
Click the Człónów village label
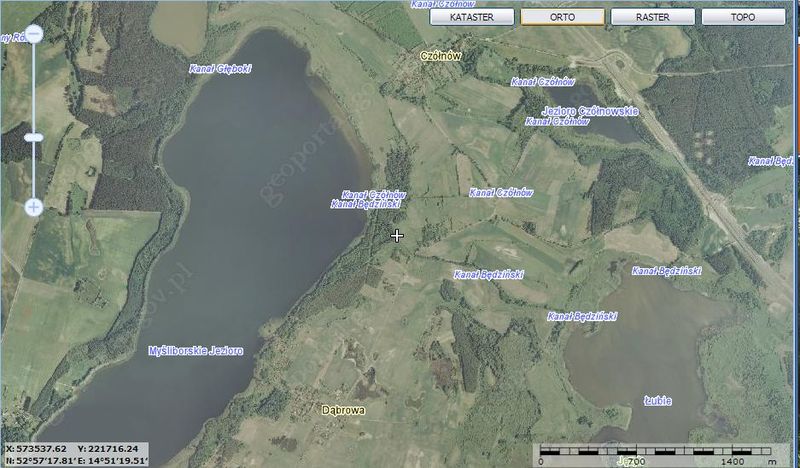coord(441,57)
